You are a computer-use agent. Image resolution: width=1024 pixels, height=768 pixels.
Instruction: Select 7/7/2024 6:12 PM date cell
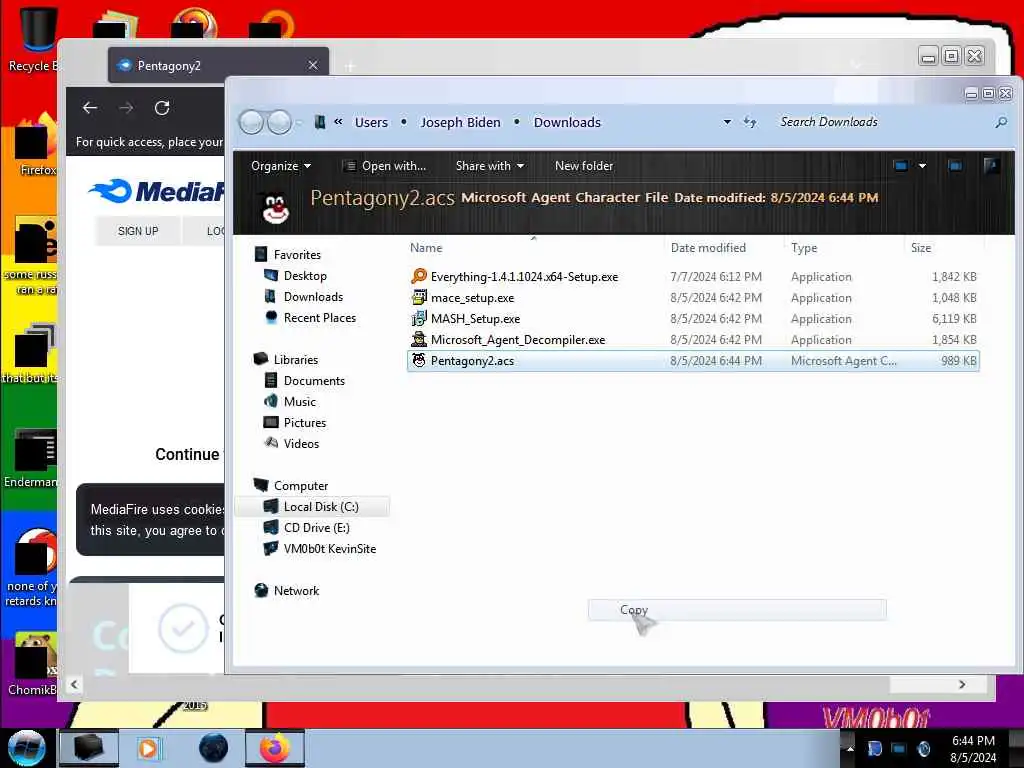[x=716, y=276]
